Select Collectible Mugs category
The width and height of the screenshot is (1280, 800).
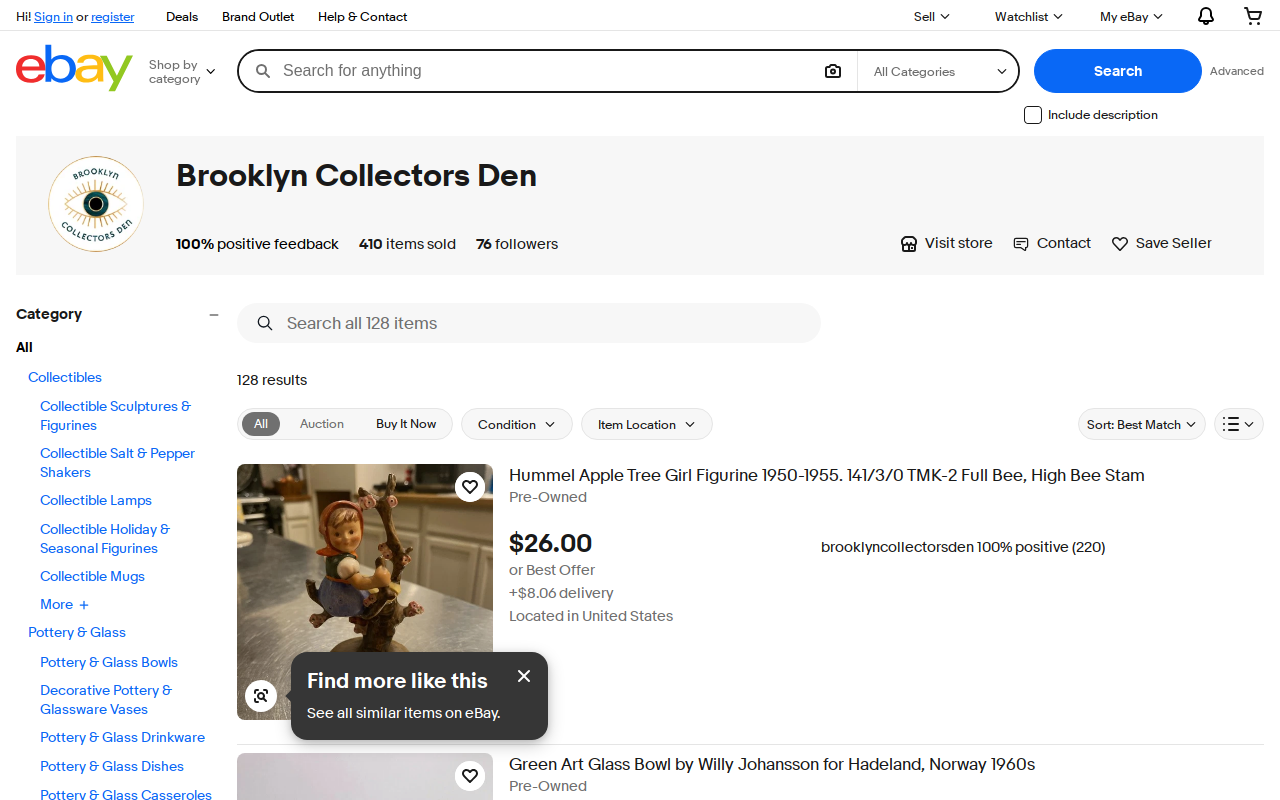(92, 576)
